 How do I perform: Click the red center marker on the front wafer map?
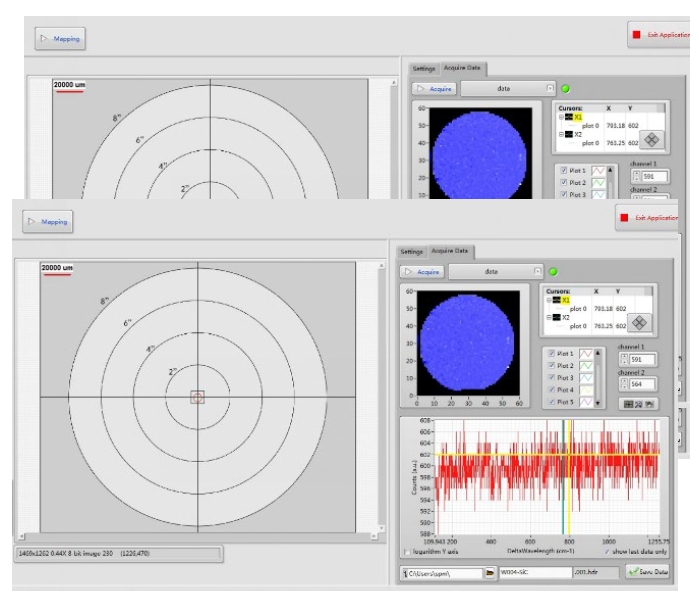pyautogui.click(x=197, y=397)
